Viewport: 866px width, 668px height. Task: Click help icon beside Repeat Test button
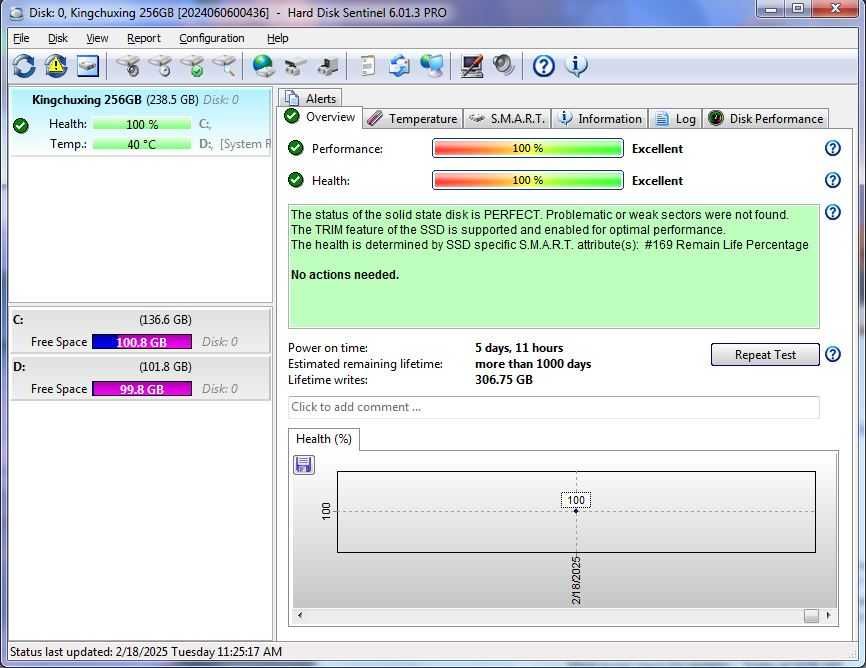tap(832, 354)
